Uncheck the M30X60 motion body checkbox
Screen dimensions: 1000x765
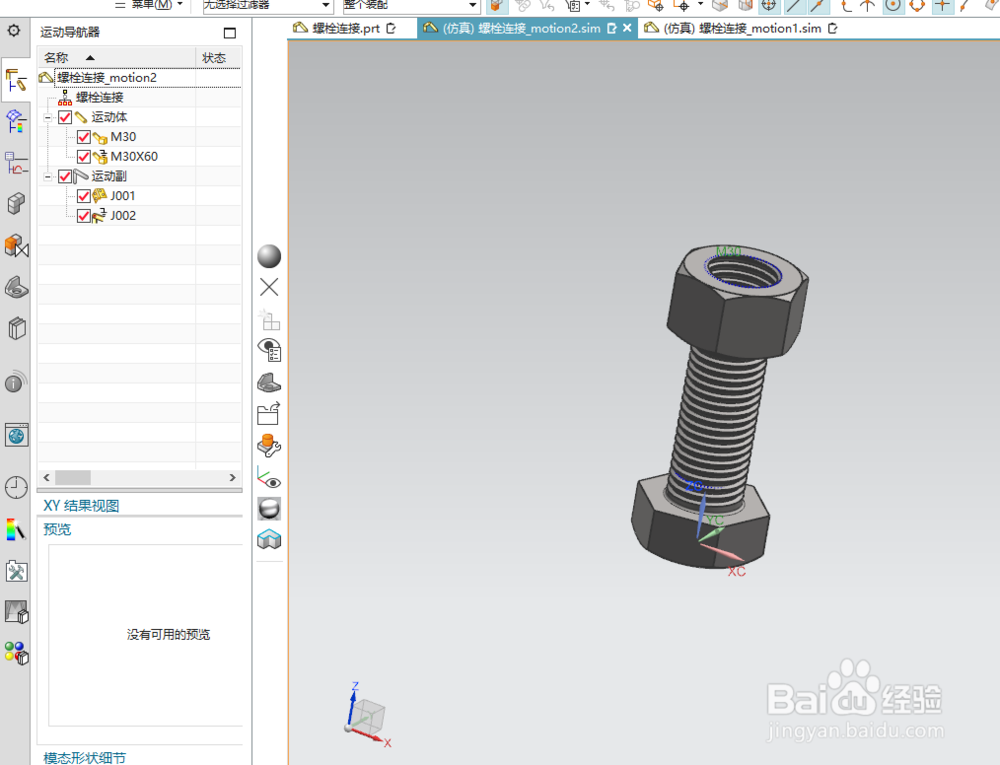point(84,157)
